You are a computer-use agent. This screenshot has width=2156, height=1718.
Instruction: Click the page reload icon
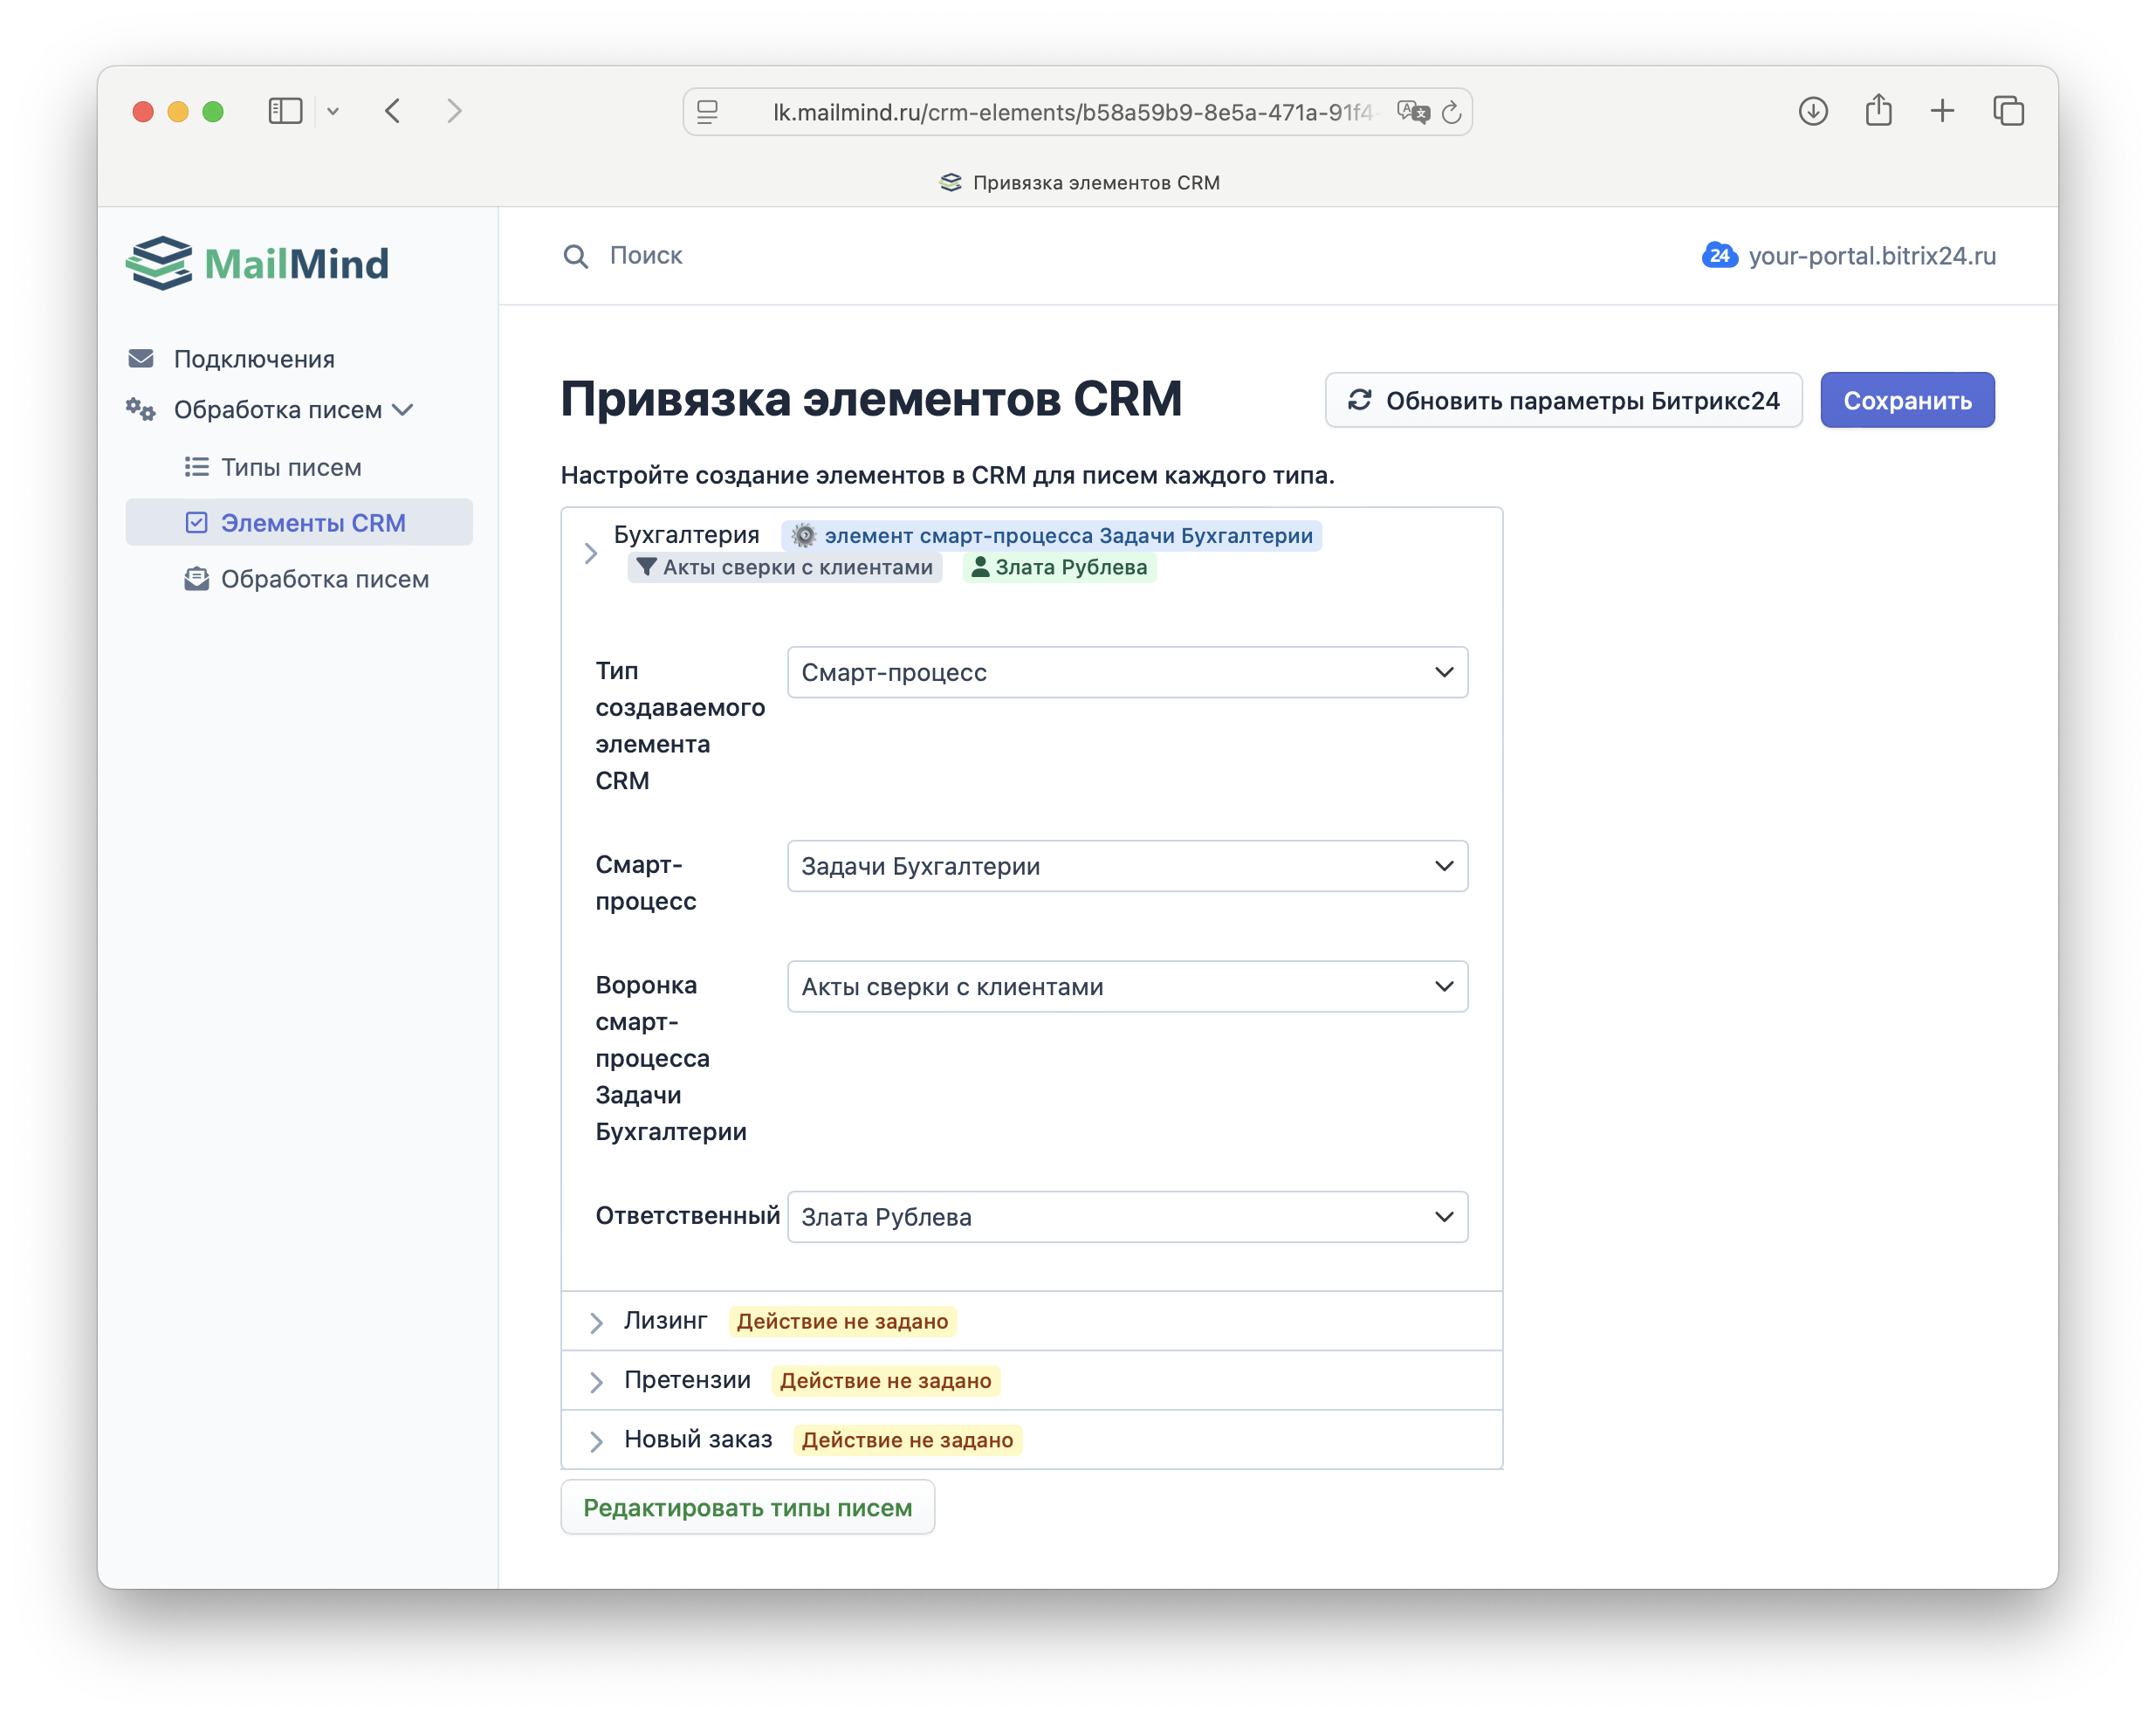1451,113
